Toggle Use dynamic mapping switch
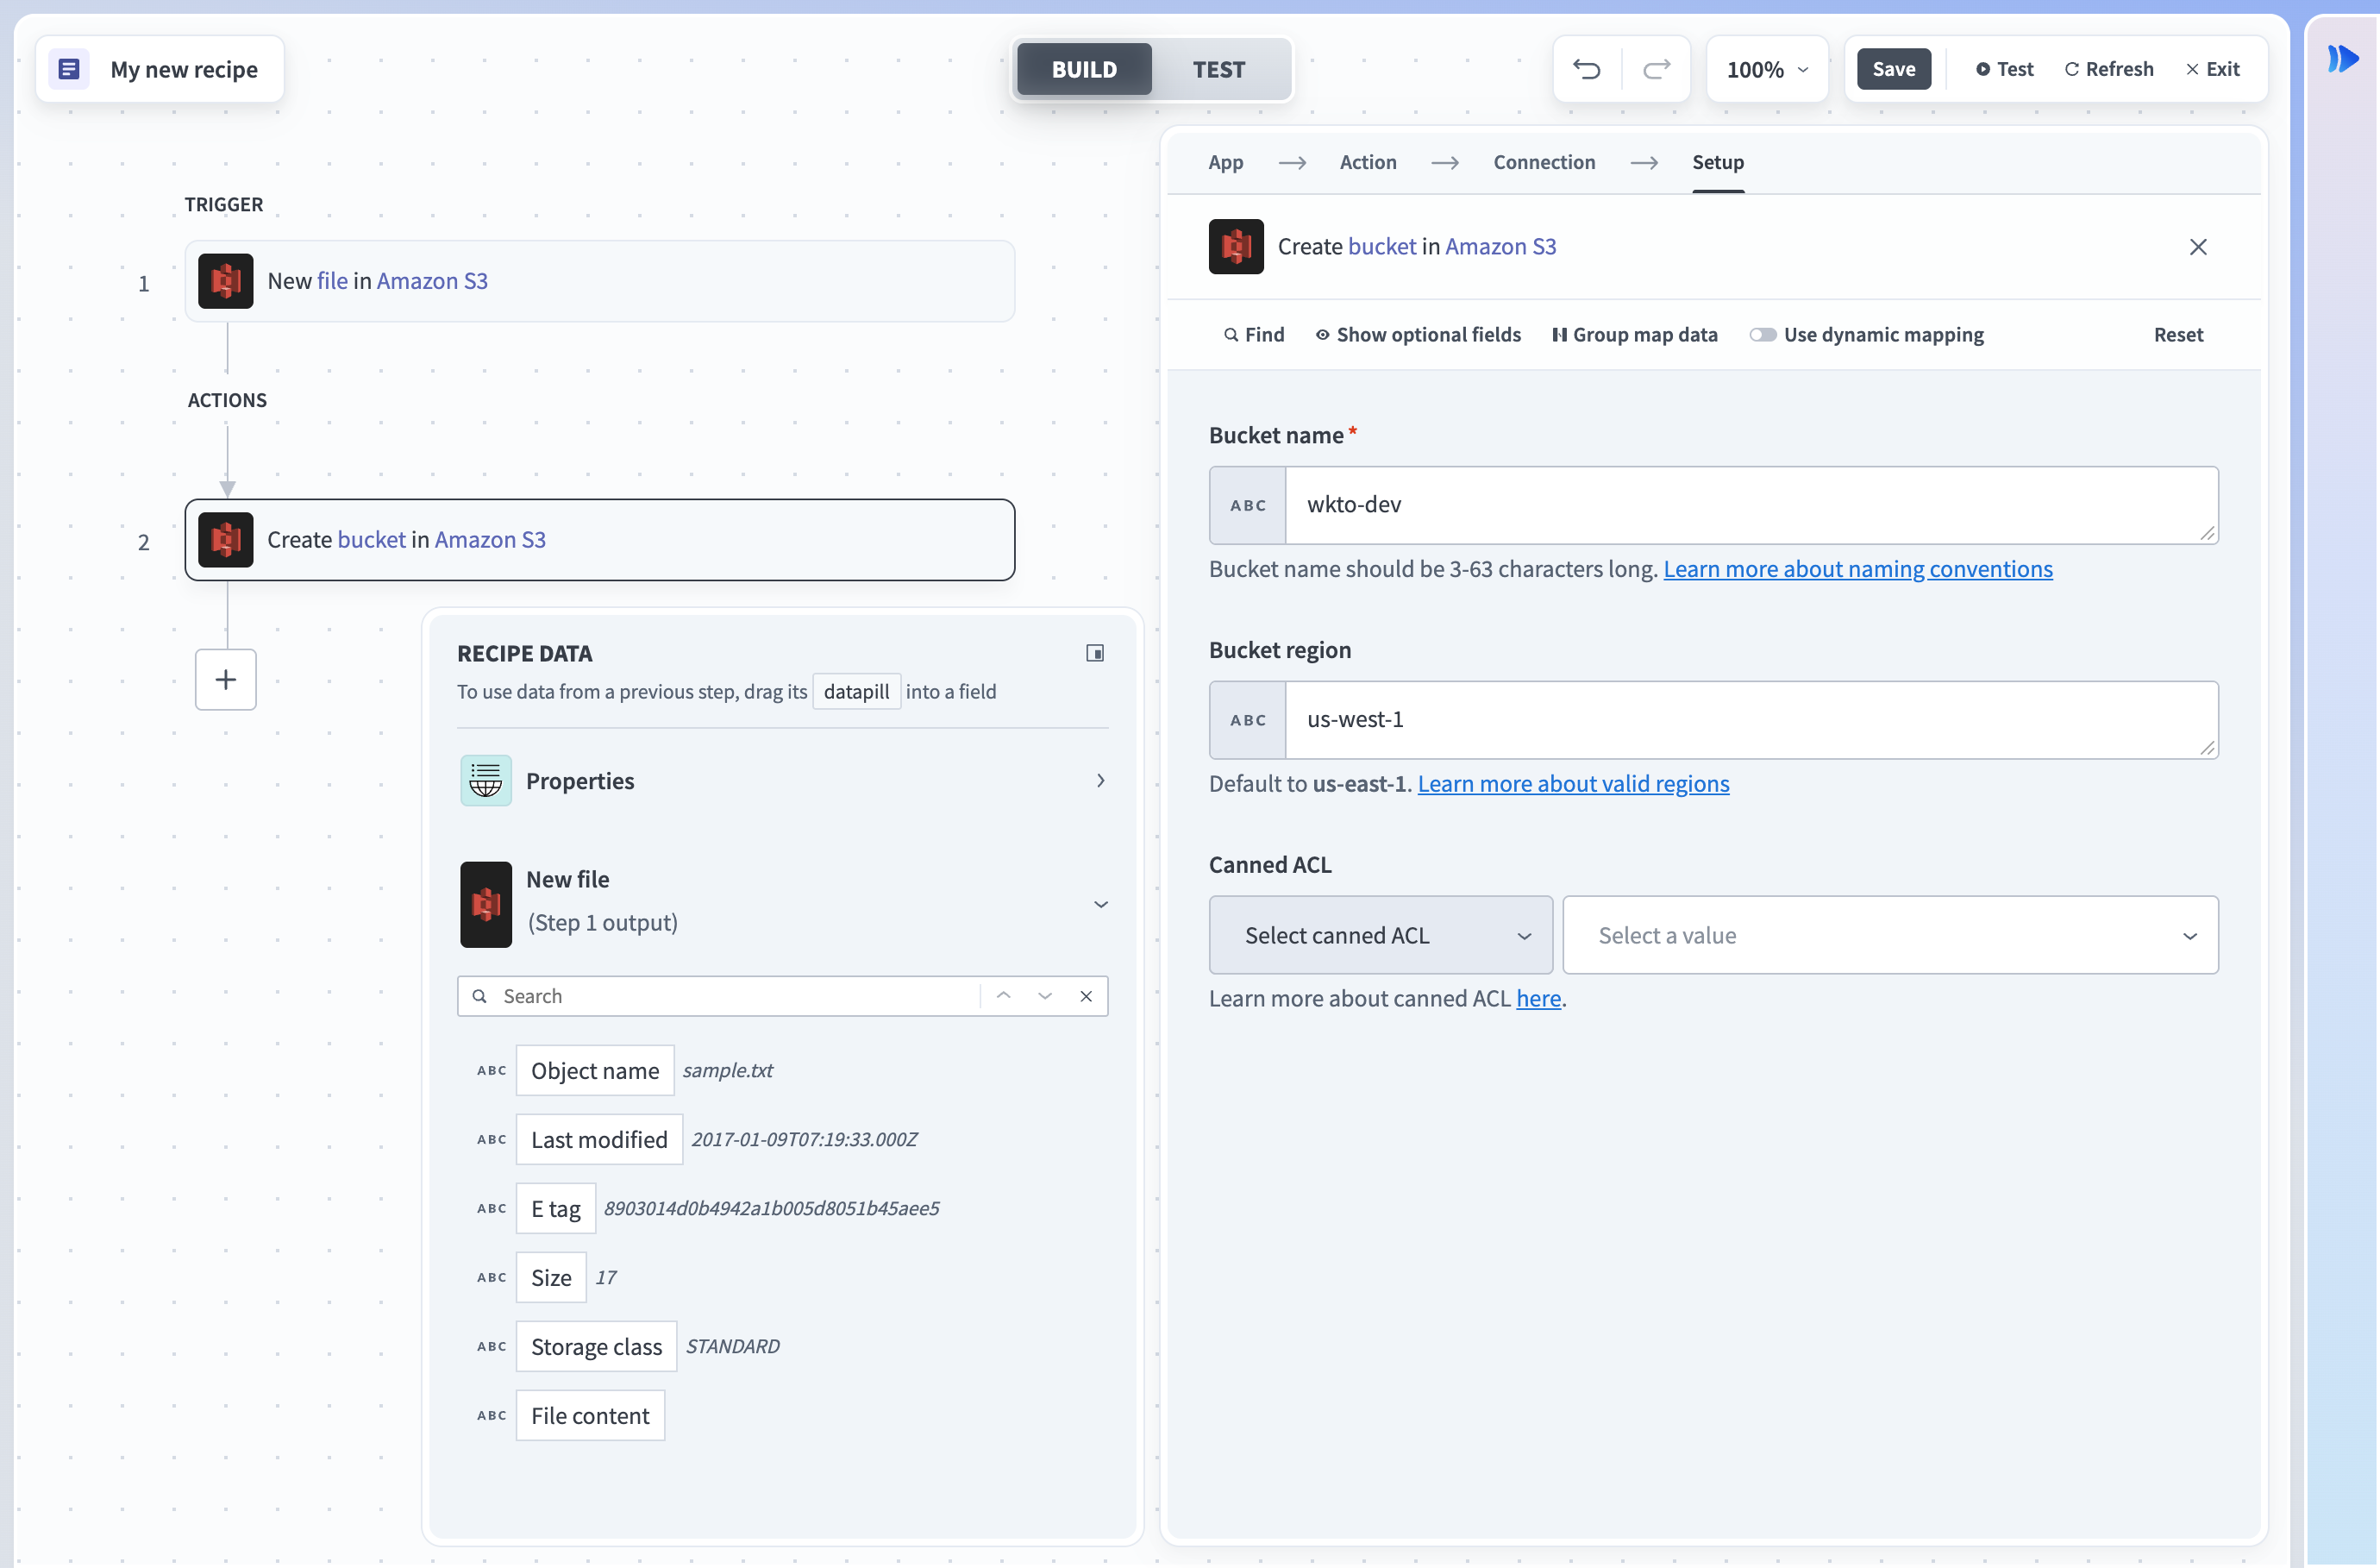Viewport: 2380px width, 1568px height. (x=1763, y=335)
